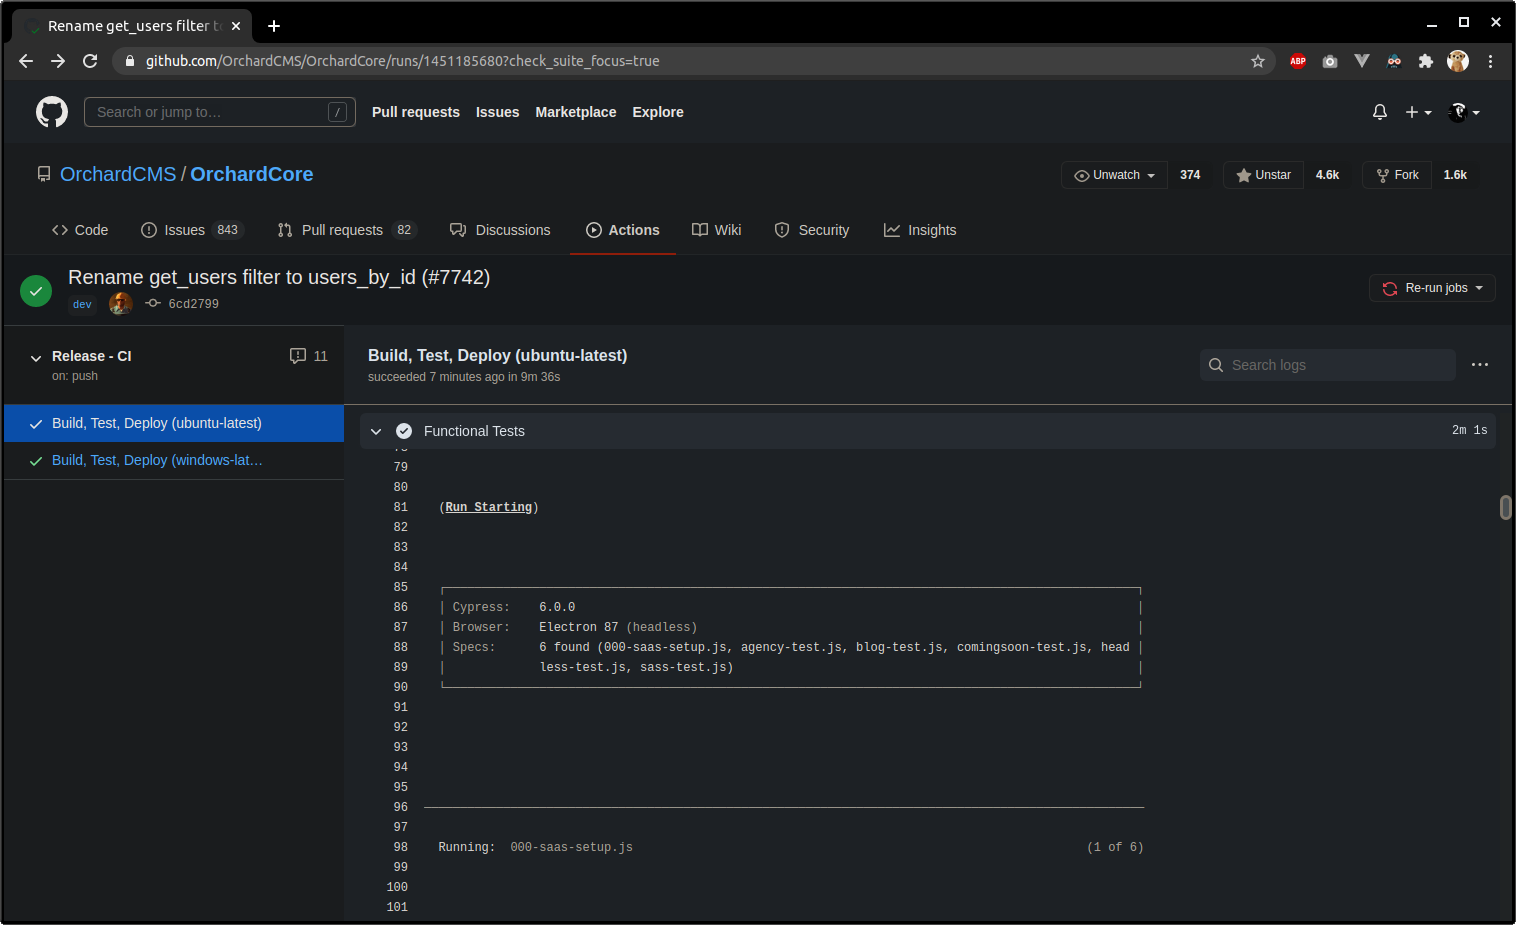Bookmark this page with the star icon
Screen dimensions: 1516x925
tap(1258, 61)
